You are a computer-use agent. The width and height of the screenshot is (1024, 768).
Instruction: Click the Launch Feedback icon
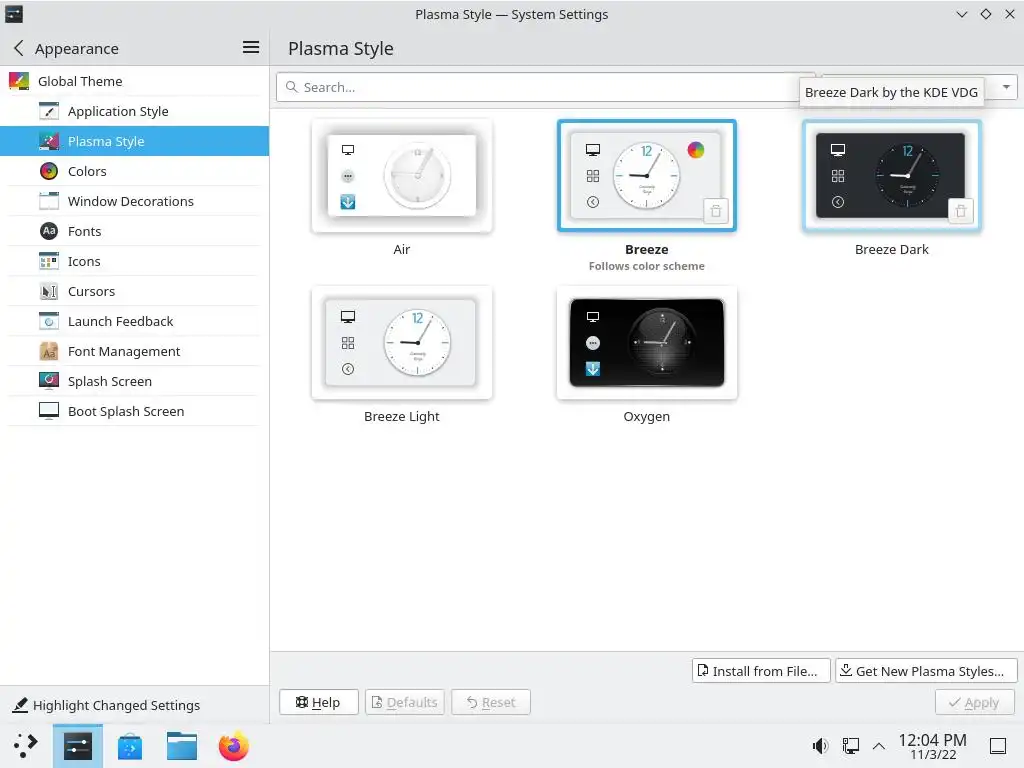(x=49, y=321)
